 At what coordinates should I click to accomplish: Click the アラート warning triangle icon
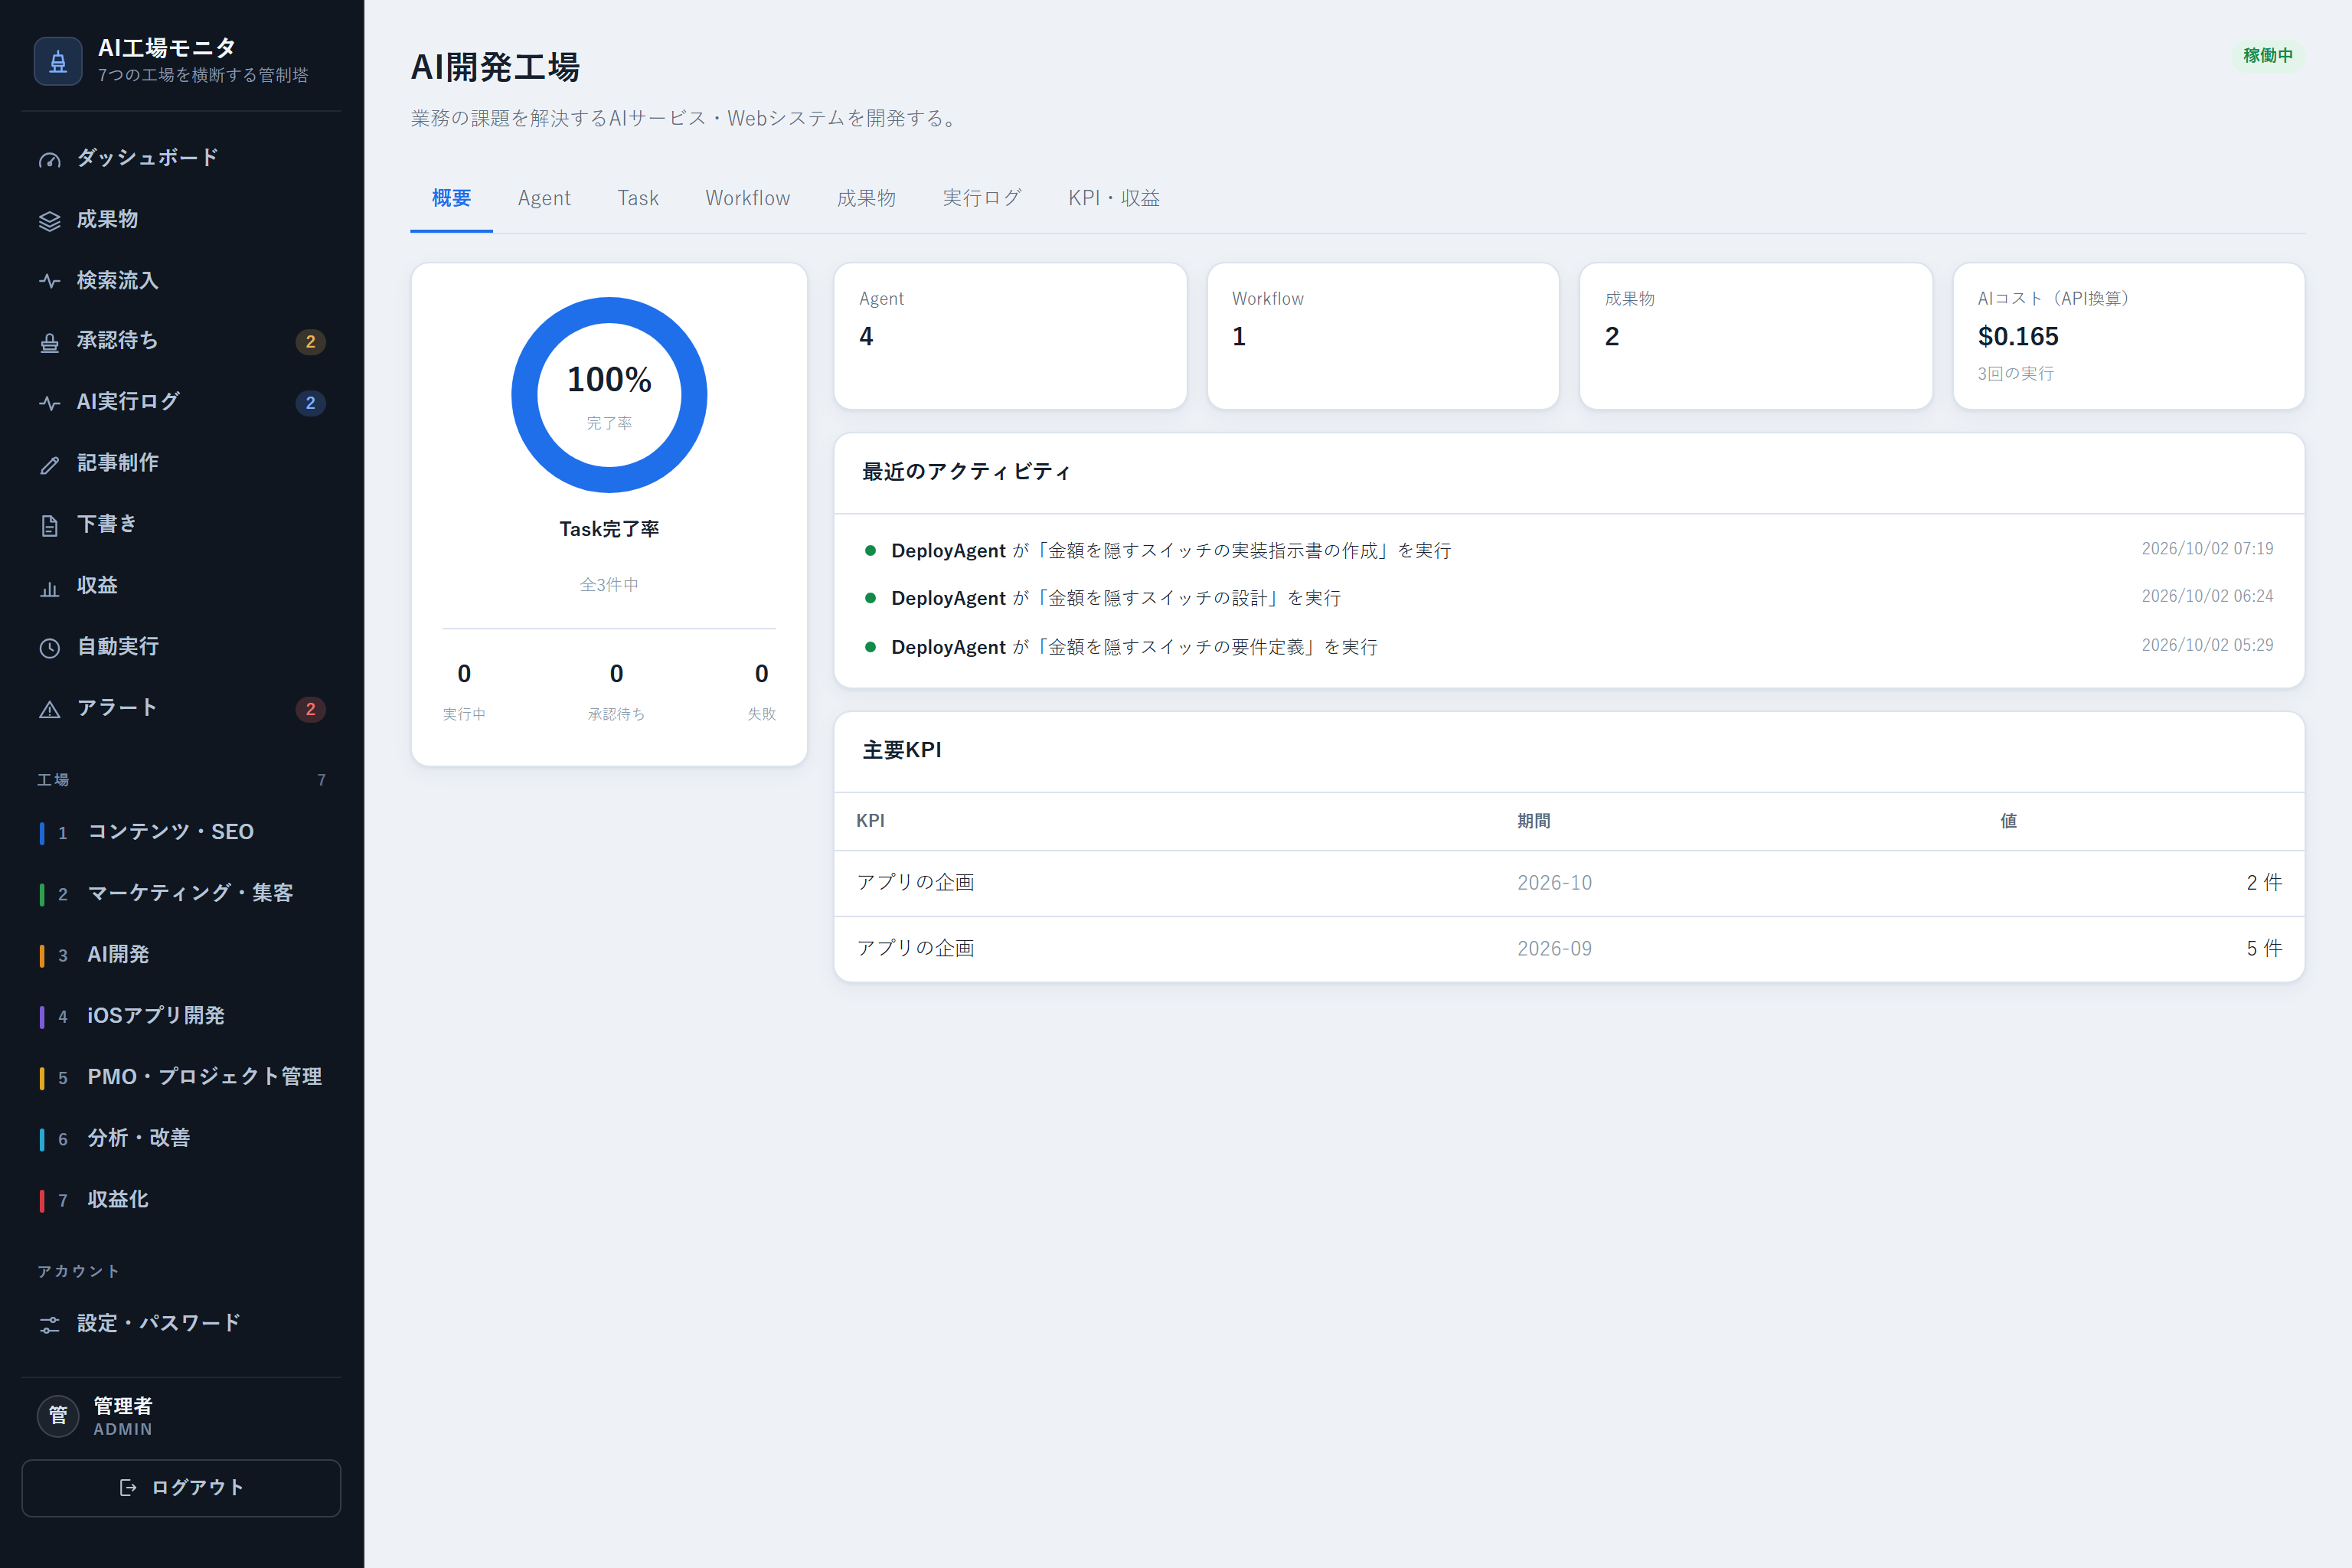click(49, 710)
